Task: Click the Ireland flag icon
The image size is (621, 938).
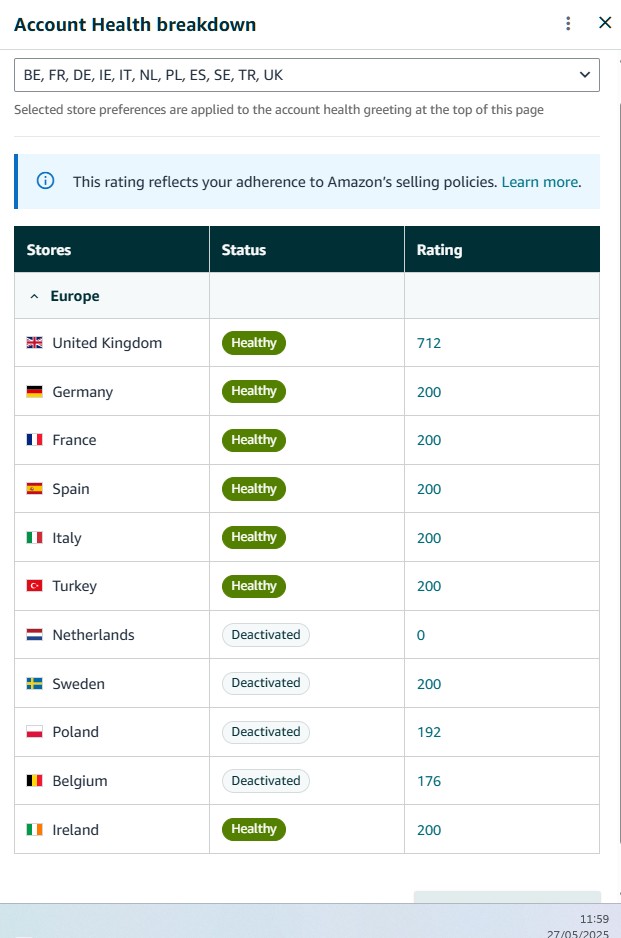Action: [x=35, y=829]
